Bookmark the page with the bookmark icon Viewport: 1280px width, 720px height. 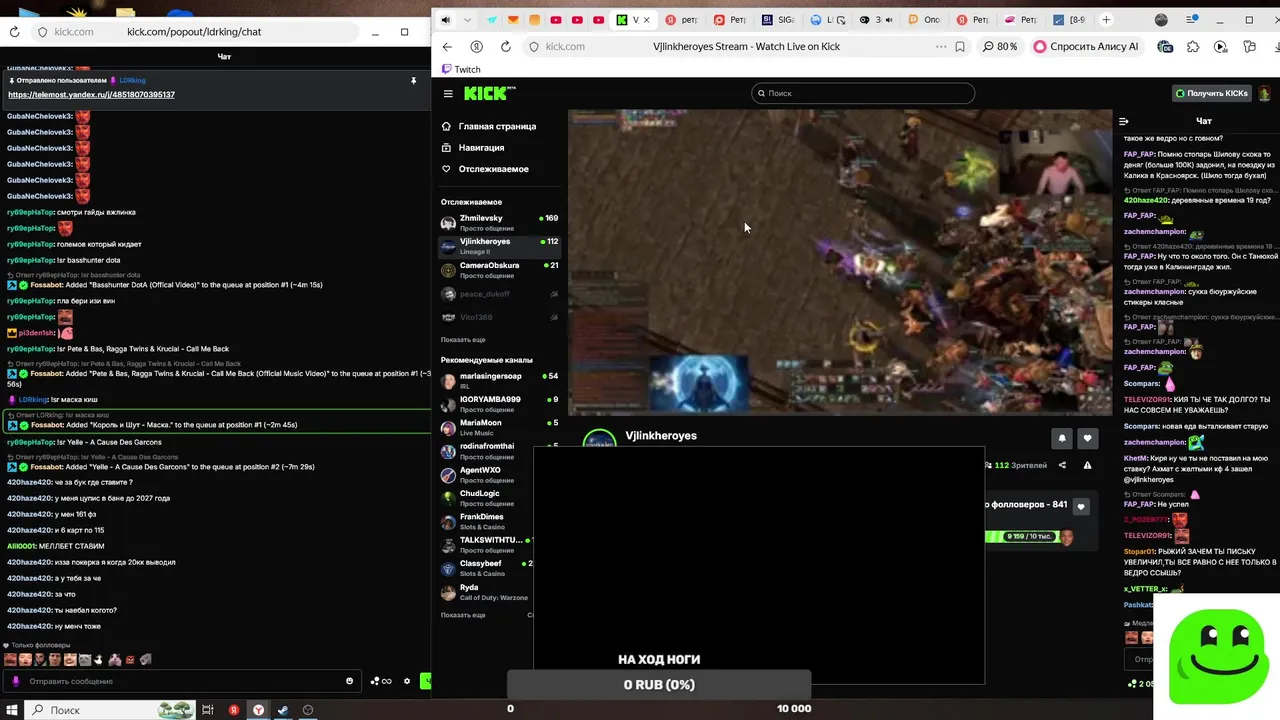point(960,46)
